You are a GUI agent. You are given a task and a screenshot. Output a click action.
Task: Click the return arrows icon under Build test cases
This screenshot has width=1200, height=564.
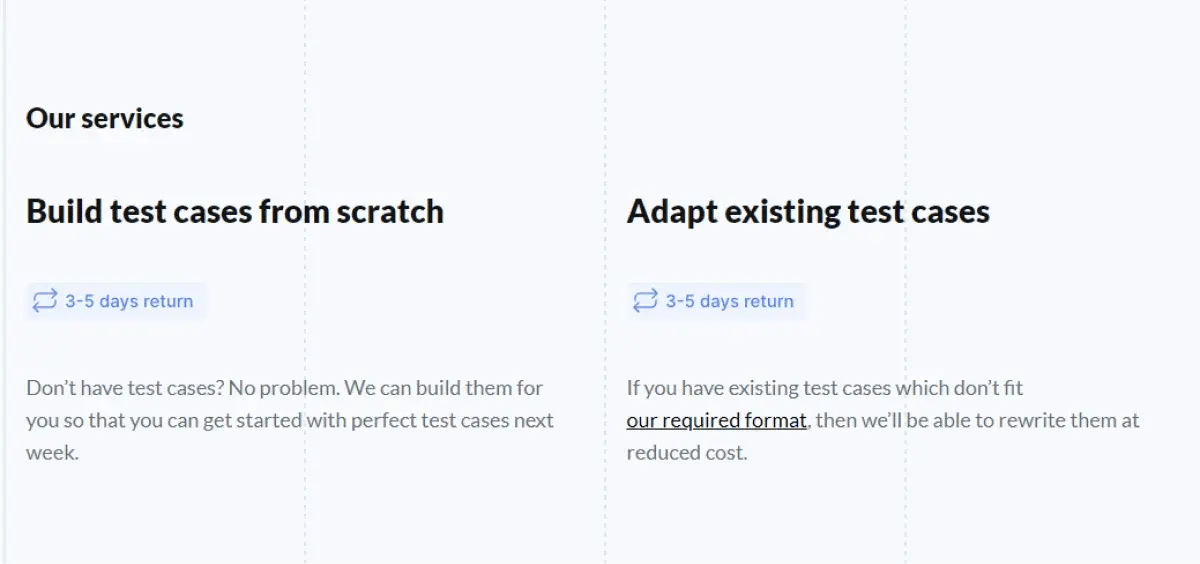[45, 301]
